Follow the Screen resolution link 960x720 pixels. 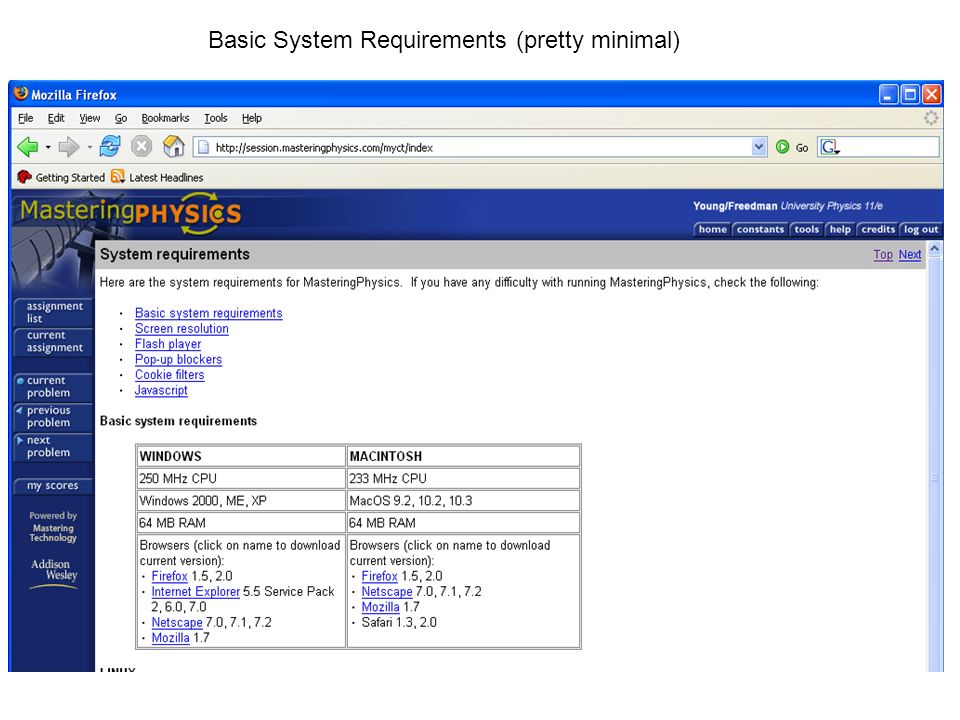(182, 329)
